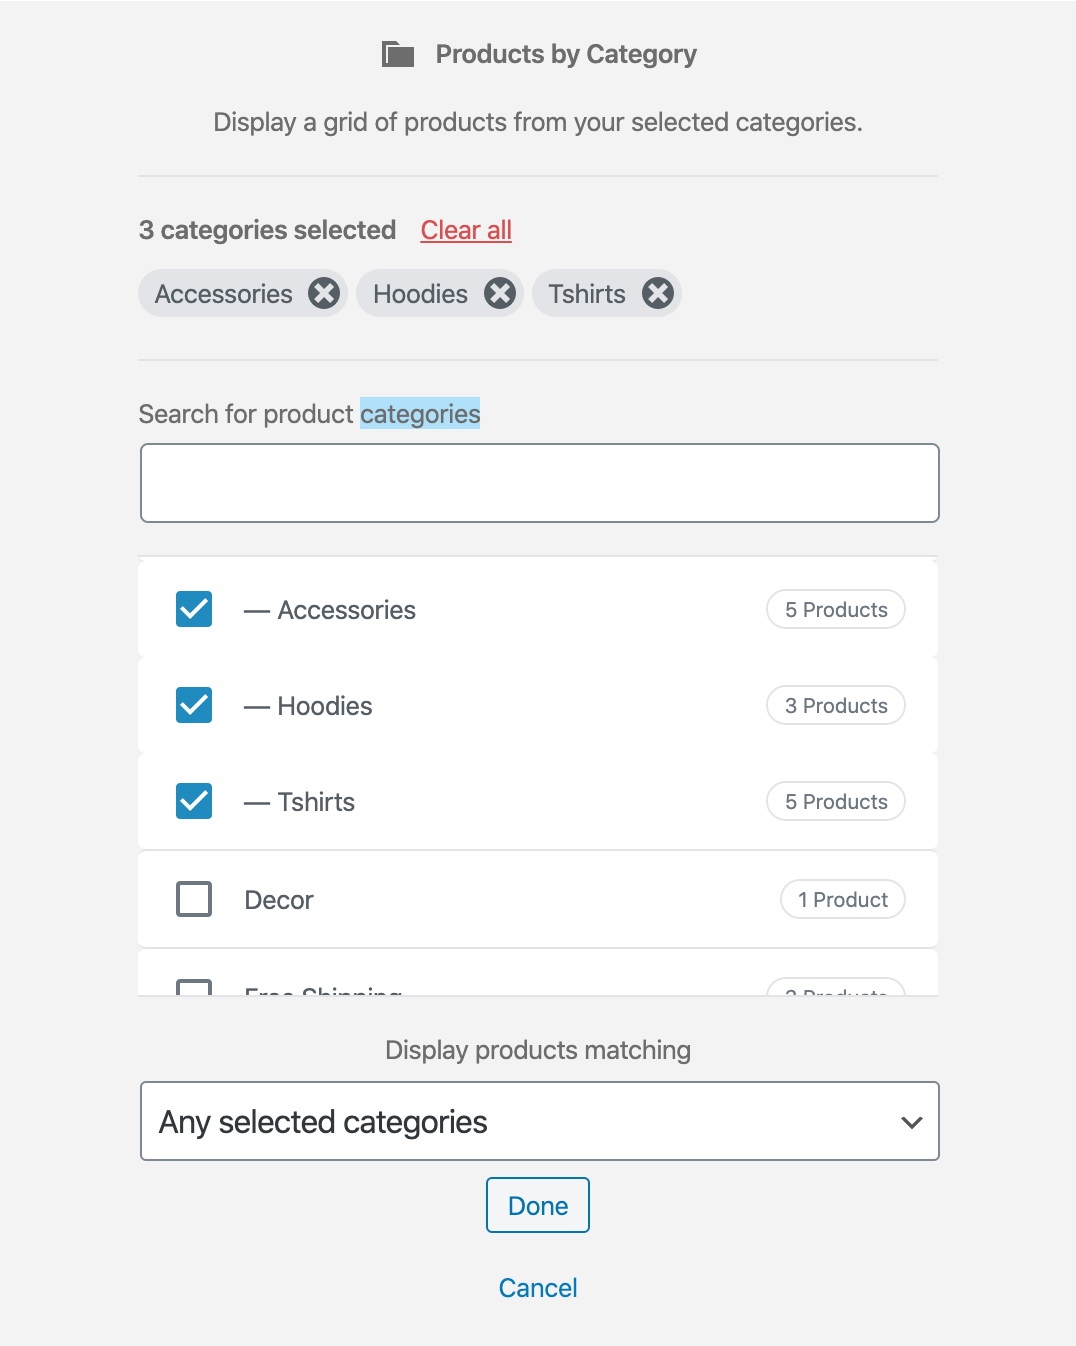The image size is (1076, 1346).
Task: Open the Any selected categories dropdown
Action: tap(540, 1121)
